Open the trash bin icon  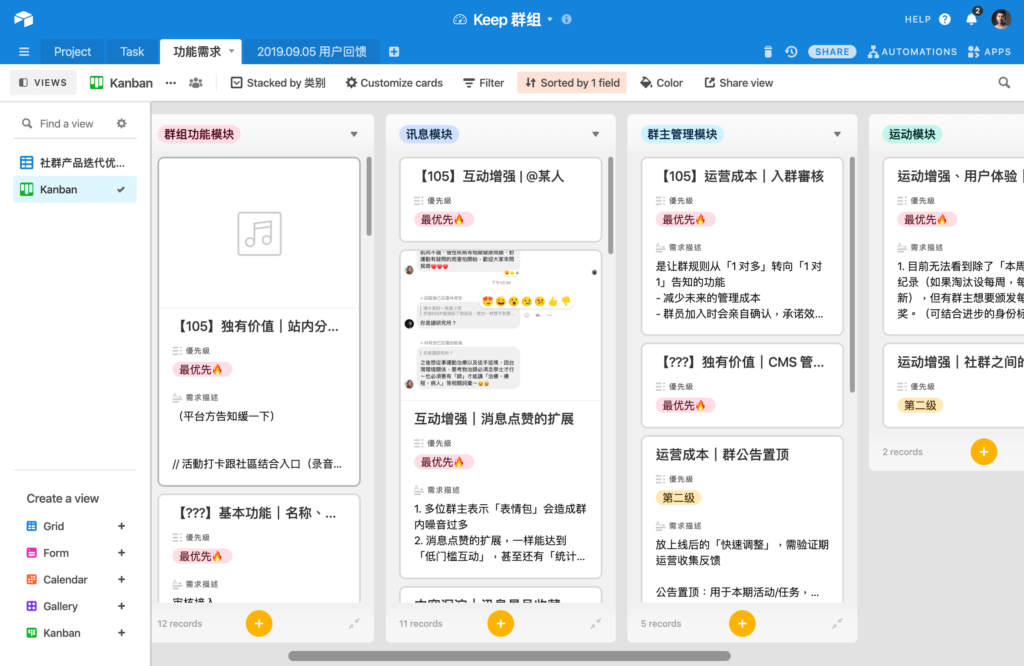[768, 52]
